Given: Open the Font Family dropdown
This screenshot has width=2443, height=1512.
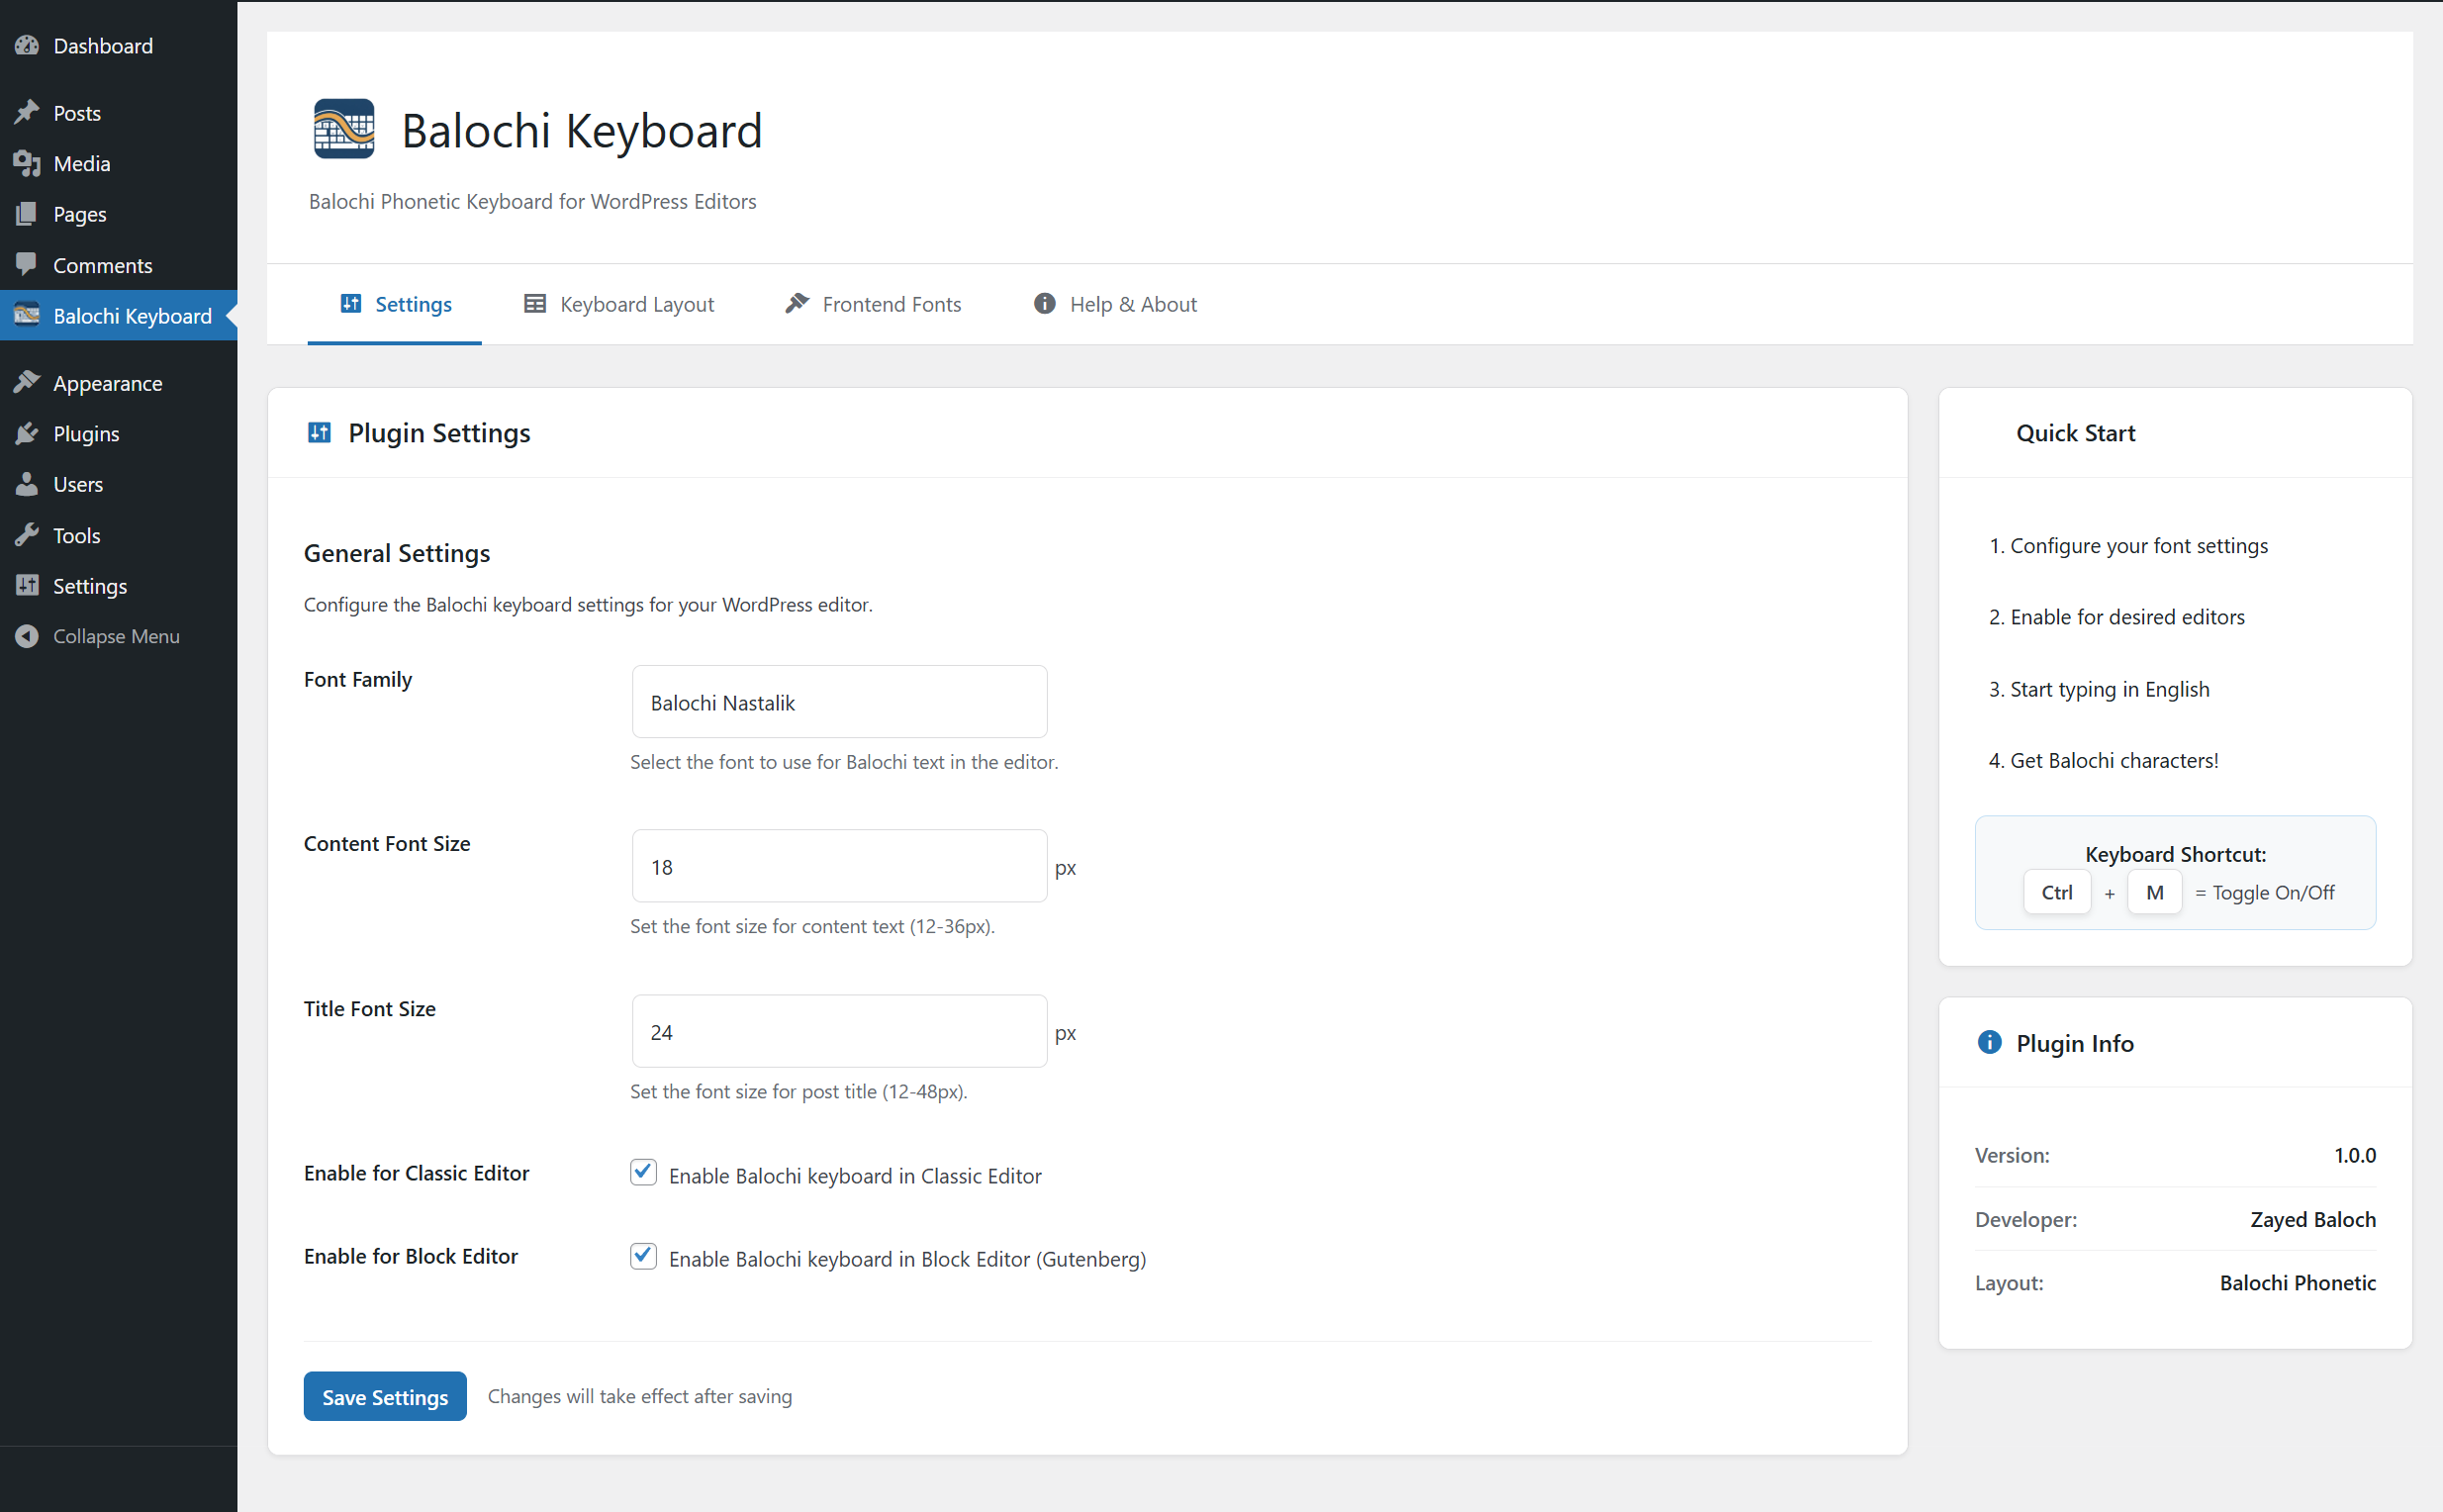Looking at the screenshot, I should pos(839,702).
